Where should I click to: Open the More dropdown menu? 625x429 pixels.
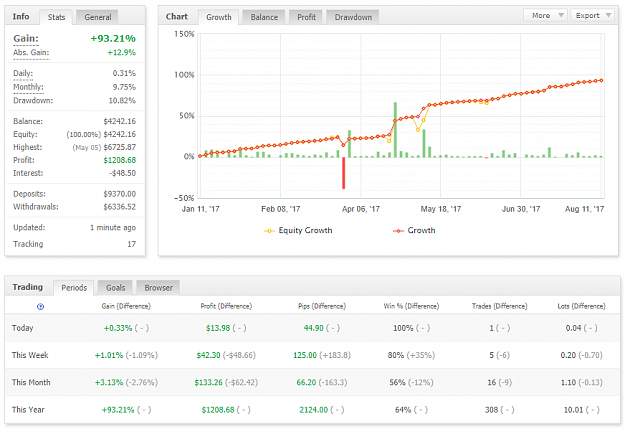[x=545, y=16]
